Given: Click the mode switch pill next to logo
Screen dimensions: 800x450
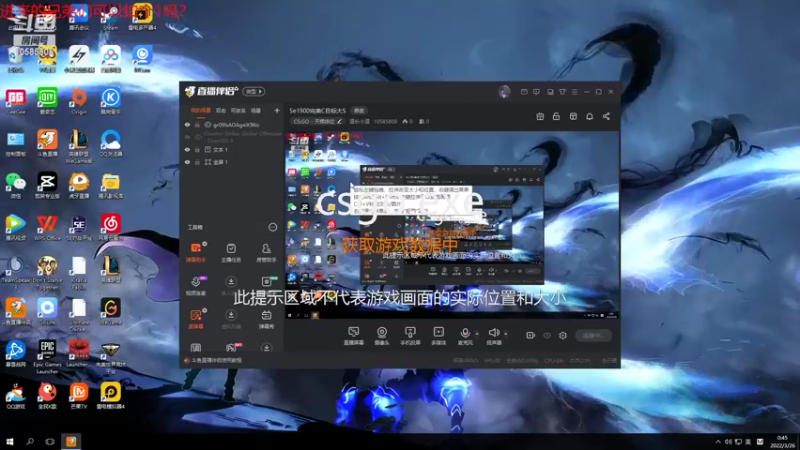Looking at the screenshot, I should 254,91.
